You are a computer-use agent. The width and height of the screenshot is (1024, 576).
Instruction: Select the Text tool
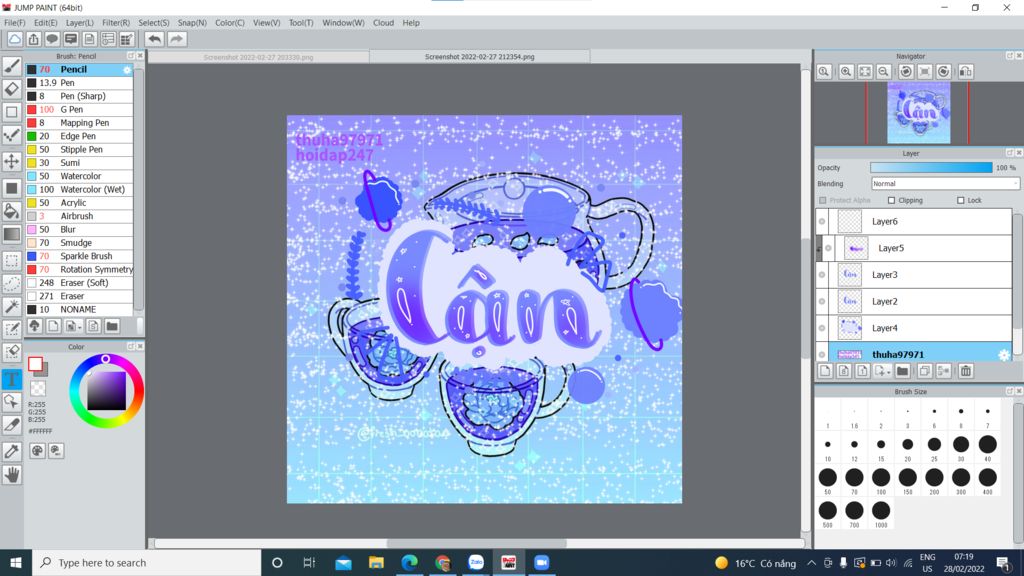(12, 379)
